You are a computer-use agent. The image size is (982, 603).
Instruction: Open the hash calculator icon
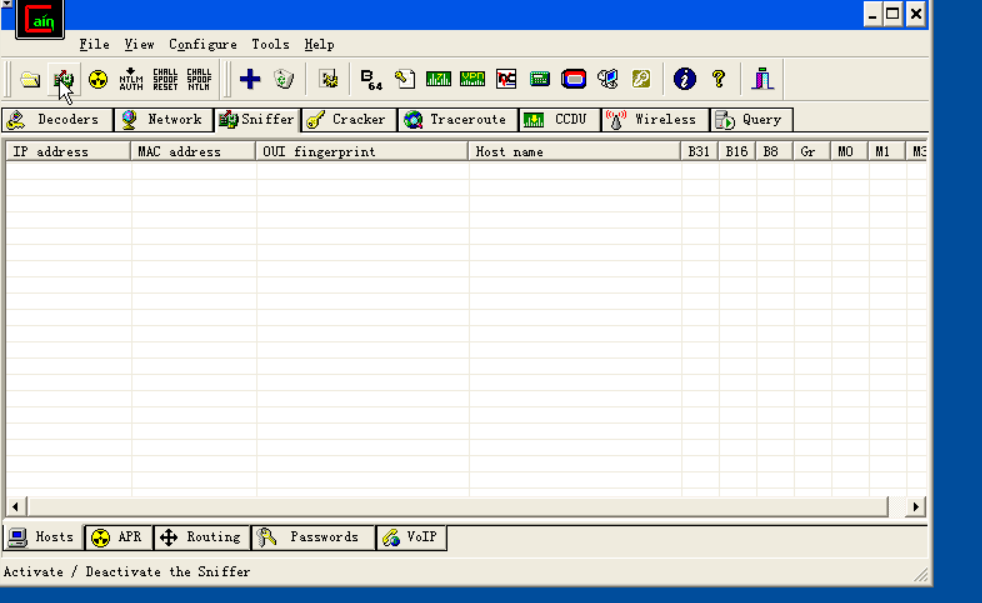(539, 79)
